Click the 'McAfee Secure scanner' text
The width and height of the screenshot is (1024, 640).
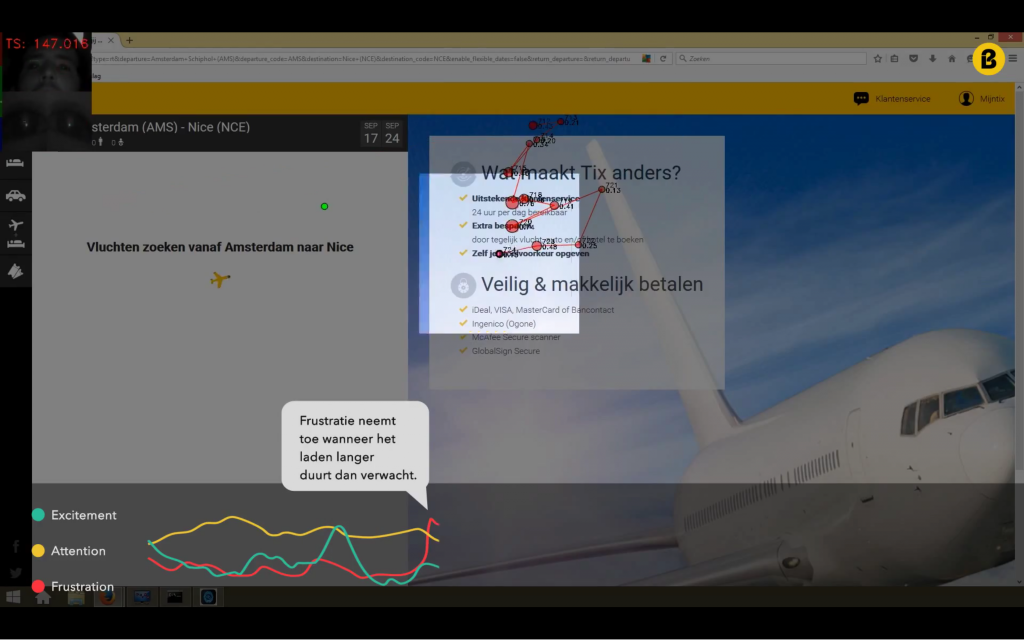coord(516,337)
